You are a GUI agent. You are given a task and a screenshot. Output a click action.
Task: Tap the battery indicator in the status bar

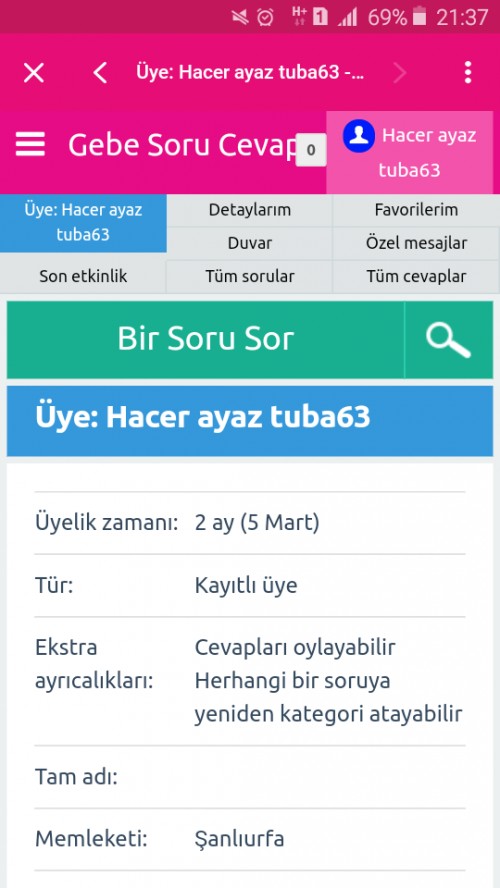click(419, 17)
